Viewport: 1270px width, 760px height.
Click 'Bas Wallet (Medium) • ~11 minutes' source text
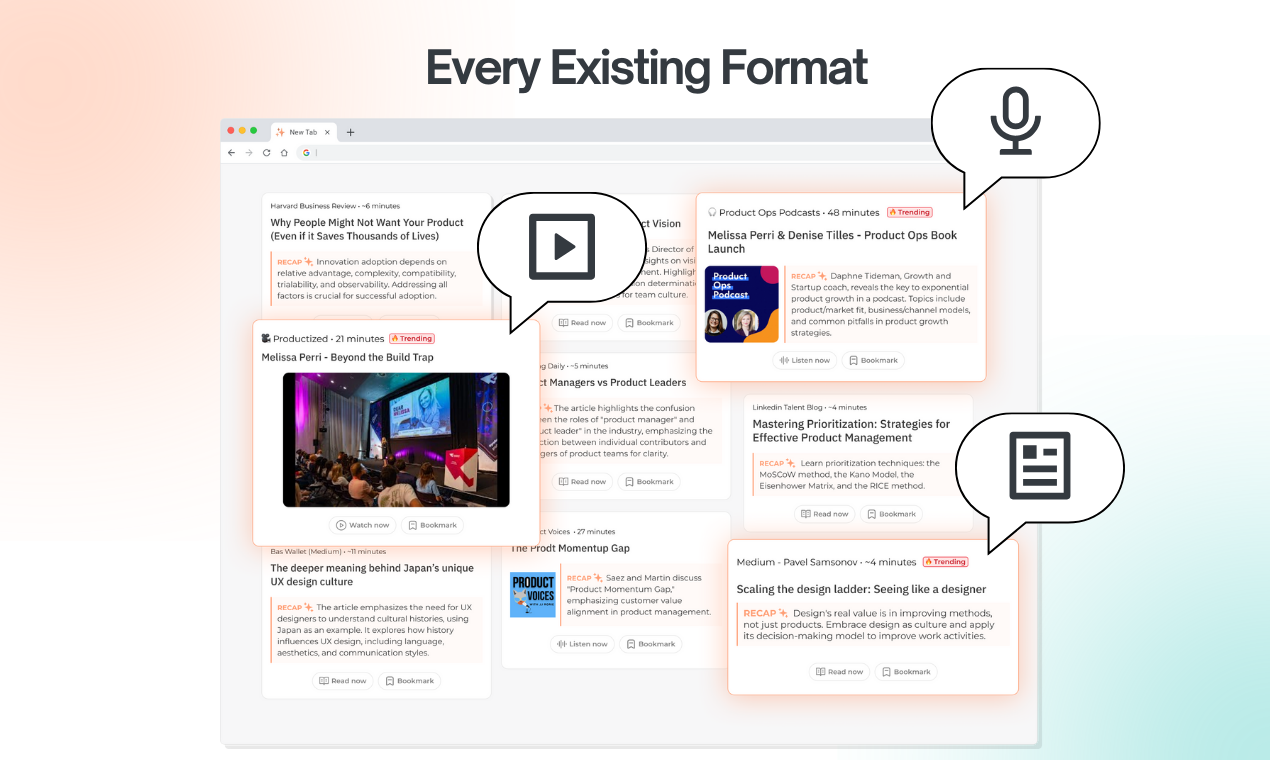pyautogui.click(x=328, y=551)
